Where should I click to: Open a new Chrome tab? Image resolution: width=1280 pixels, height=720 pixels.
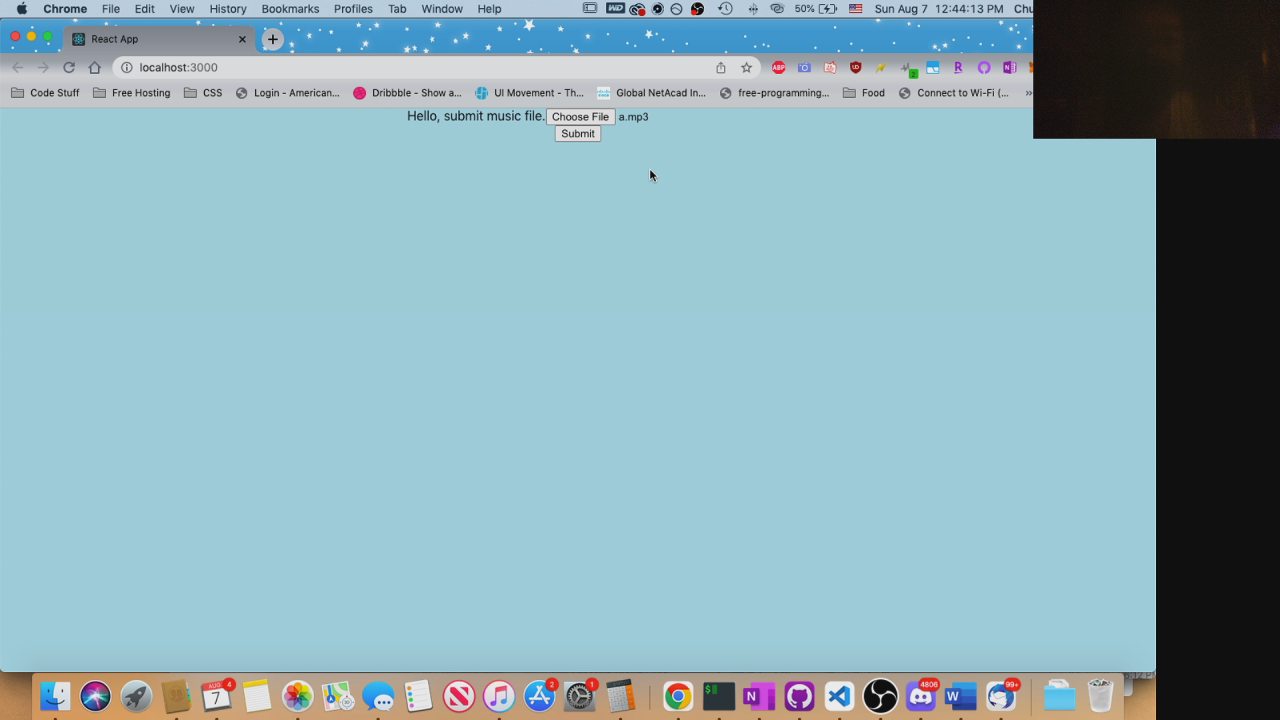click(x=272, y=39)
